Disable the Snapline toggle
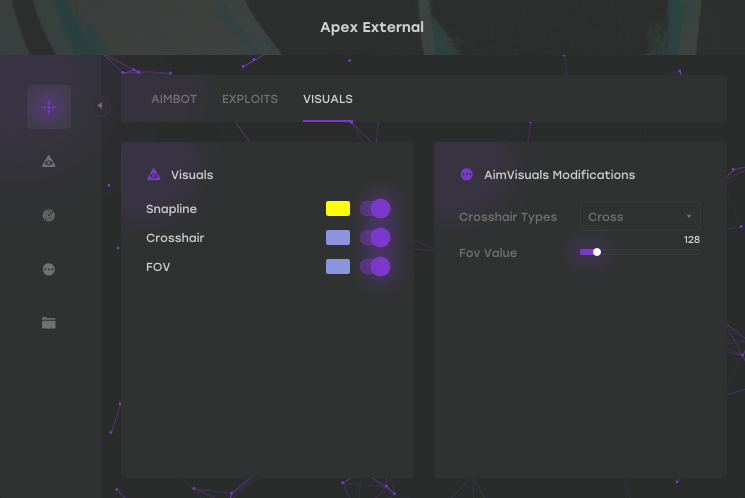745x498 pixels. tap(375, 209)
